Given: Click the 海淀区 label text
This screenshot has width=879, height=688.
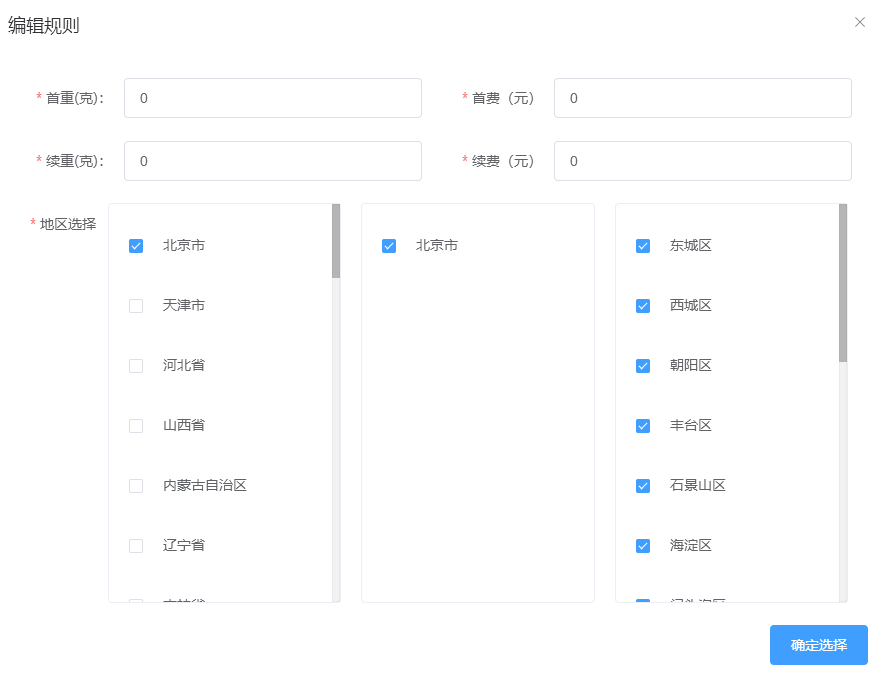Looking at the screenshot, I should pyautogui.click(x=691, y=546).
